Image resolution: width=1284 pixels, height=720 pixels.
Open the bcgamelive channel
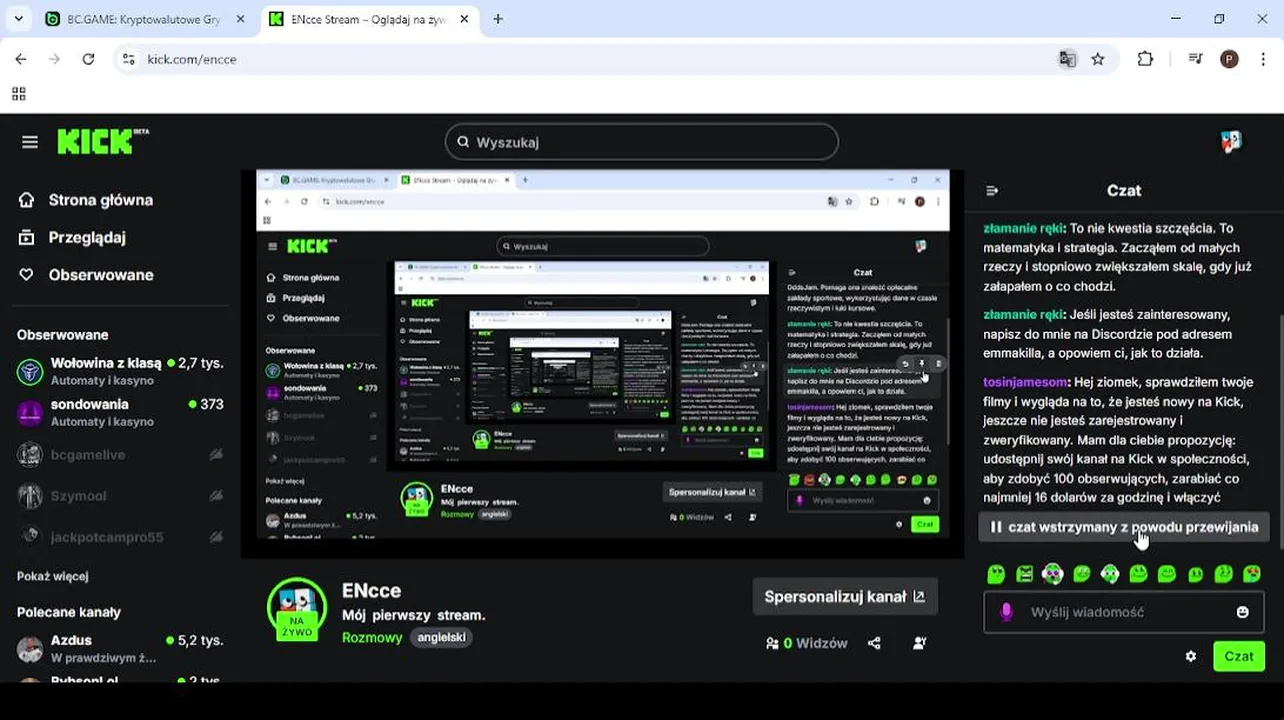coord(120,455)
